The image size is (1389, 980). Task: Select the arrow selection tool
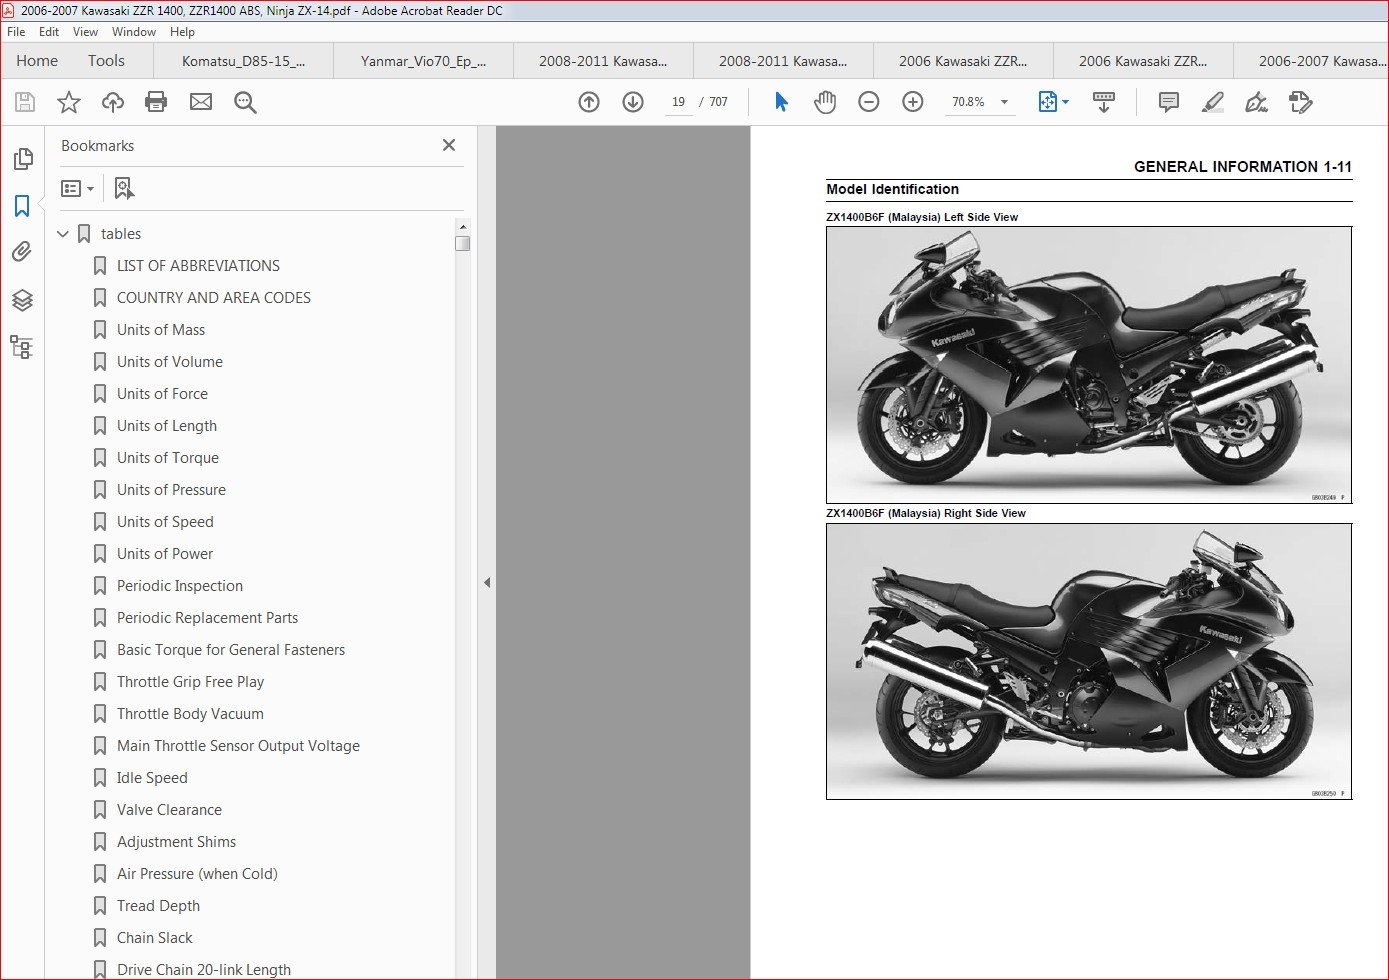click(x=781, y=102)
